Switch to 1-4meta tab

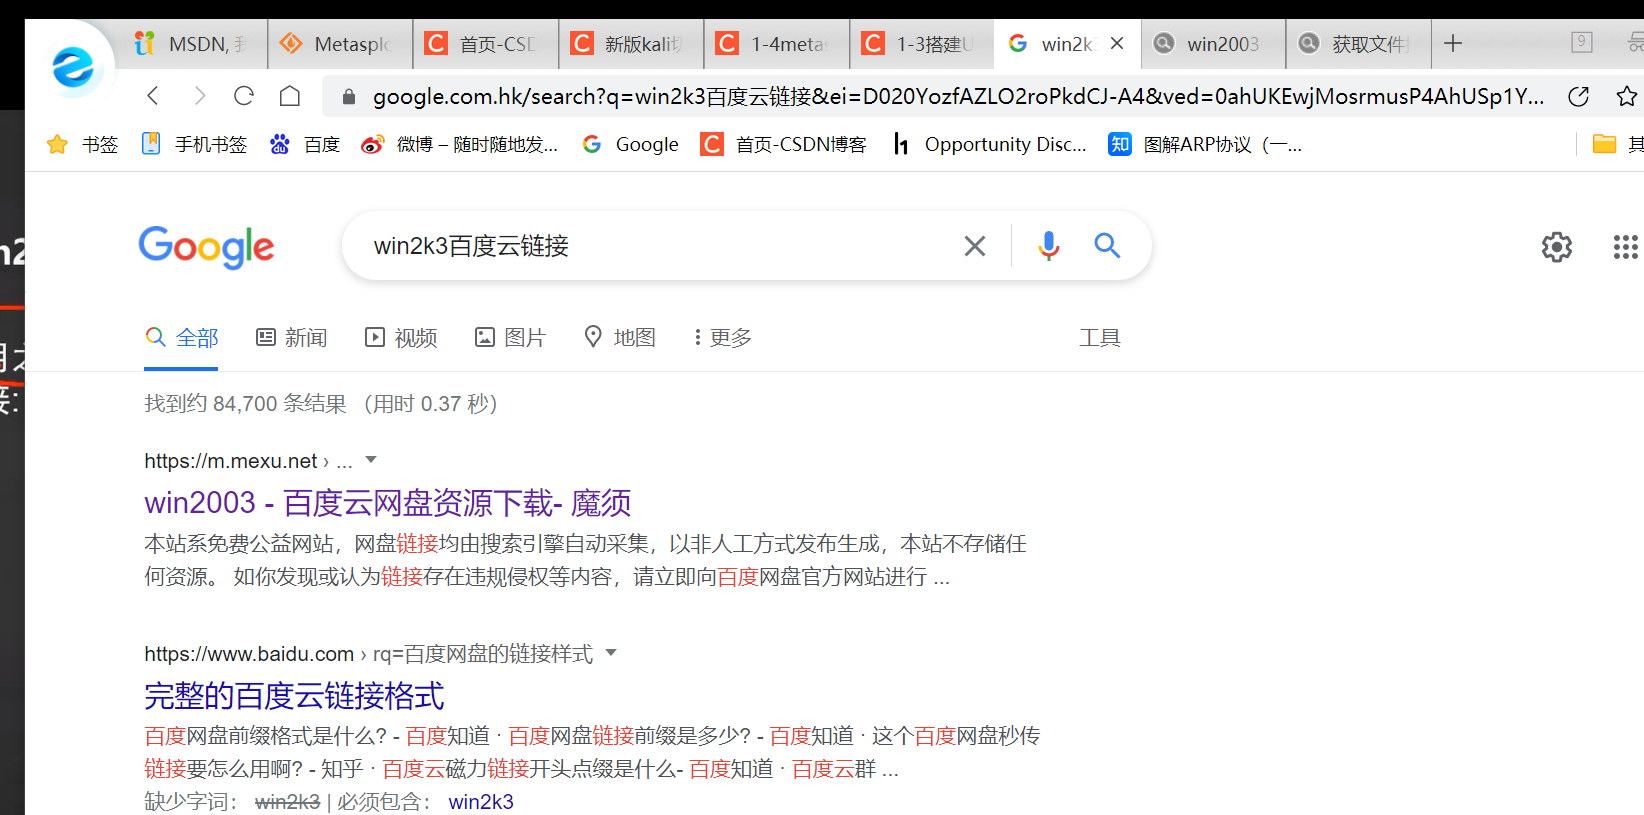click(776, 44)
